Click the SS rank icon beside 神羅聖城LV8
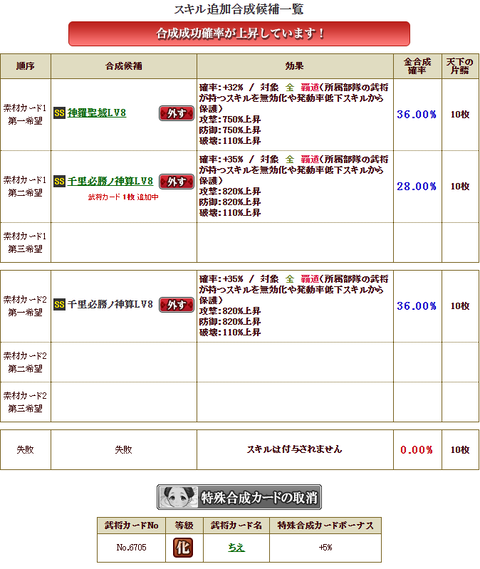Viewport: 480px width, 569px height. pos(59,113)
